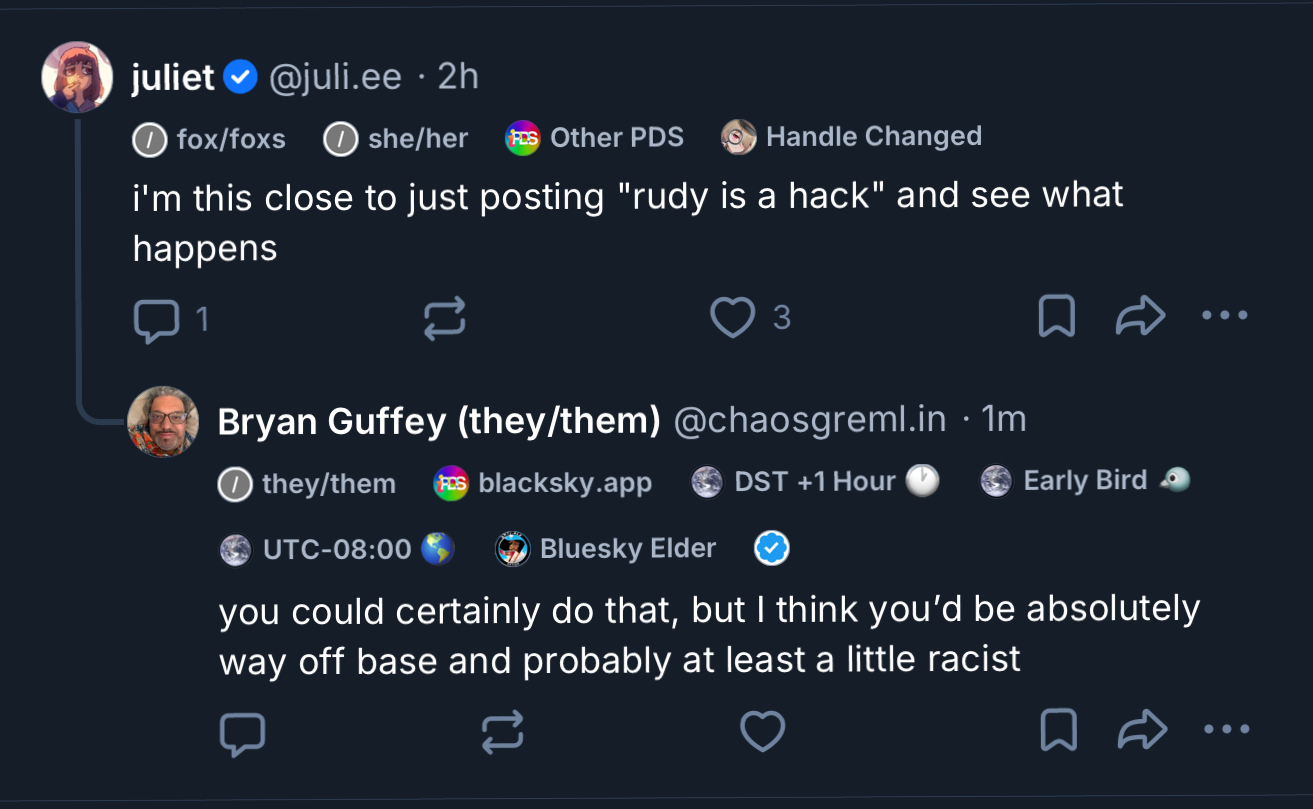Open Bryan Guffey's profile avatar

[163, 422]
